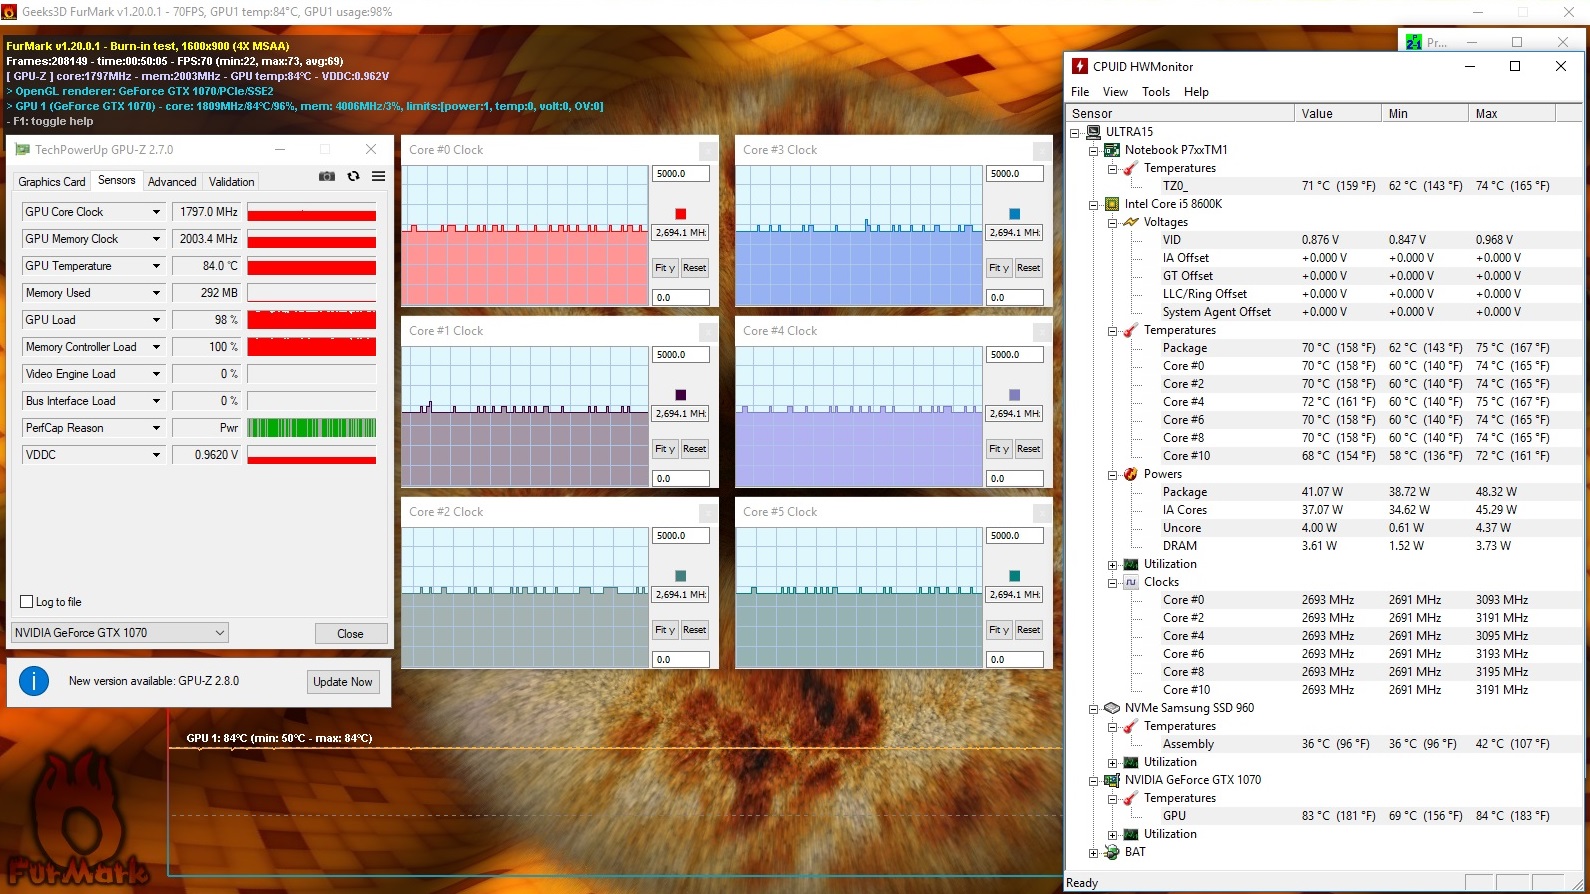This screenshot has width=1590, height=894.
Task: Click the thermometer icon under Notebook P7xxTM1
Action: (1131, 168)
